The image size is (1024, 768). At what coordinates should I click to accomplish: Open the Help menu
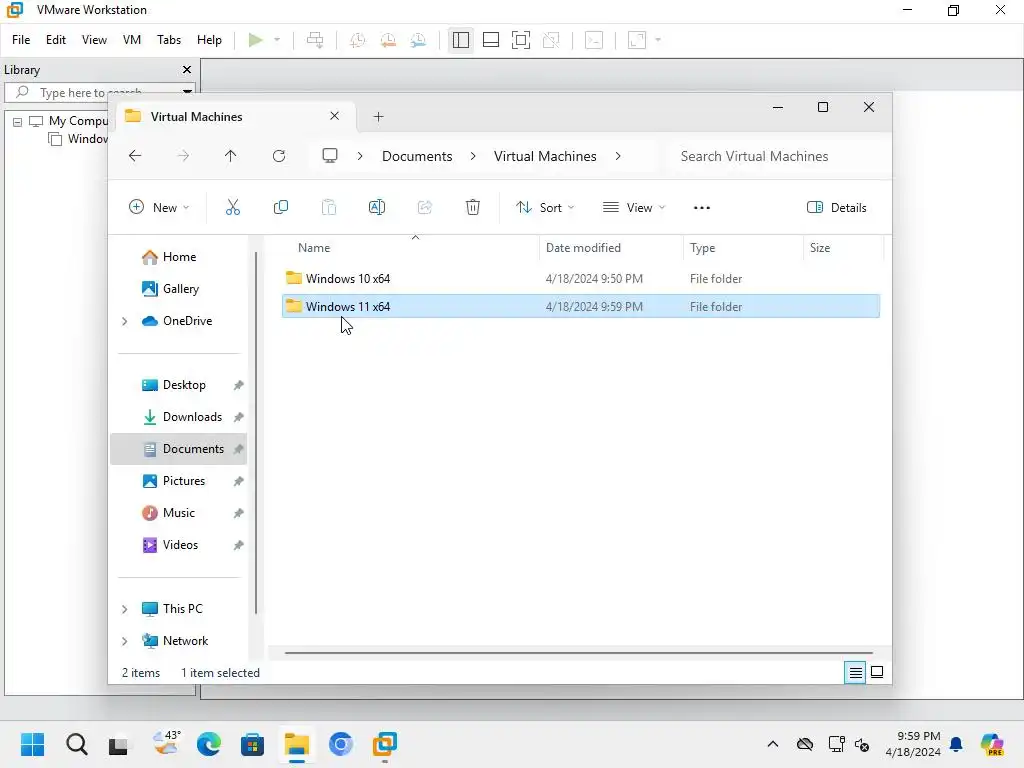209,40
